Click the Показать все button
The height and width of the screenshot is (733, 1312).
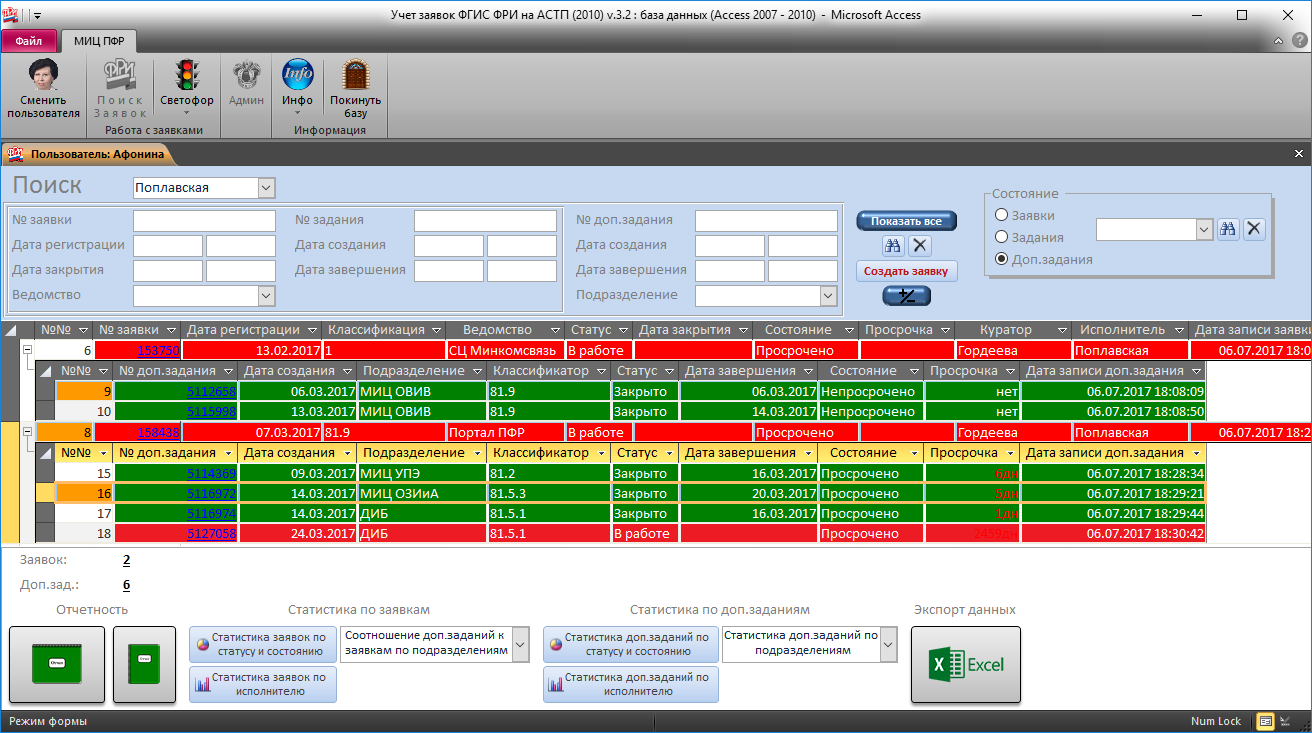pyautogui.click(x=906, y=221)
